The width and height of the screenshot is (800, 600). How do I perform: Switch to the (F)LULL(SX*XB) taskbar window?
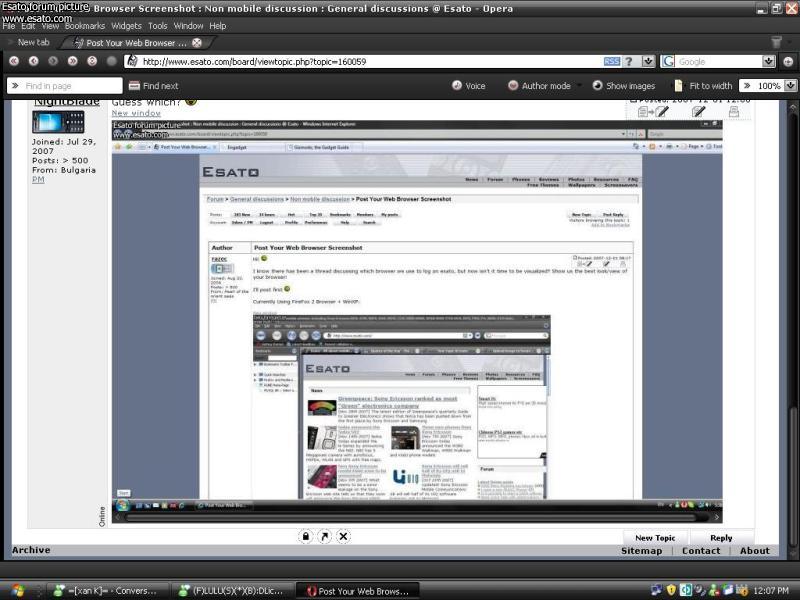233,591
